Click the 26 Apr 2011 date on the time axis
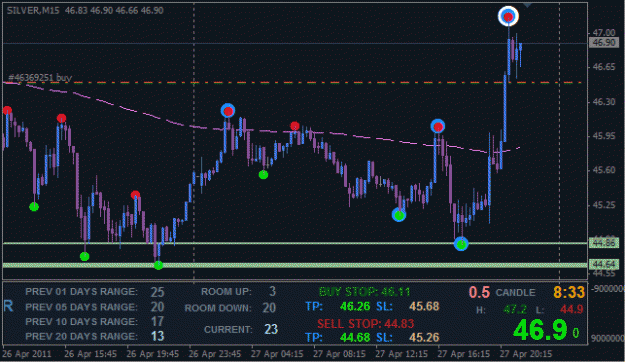625x362 pixels. (27, 354)
